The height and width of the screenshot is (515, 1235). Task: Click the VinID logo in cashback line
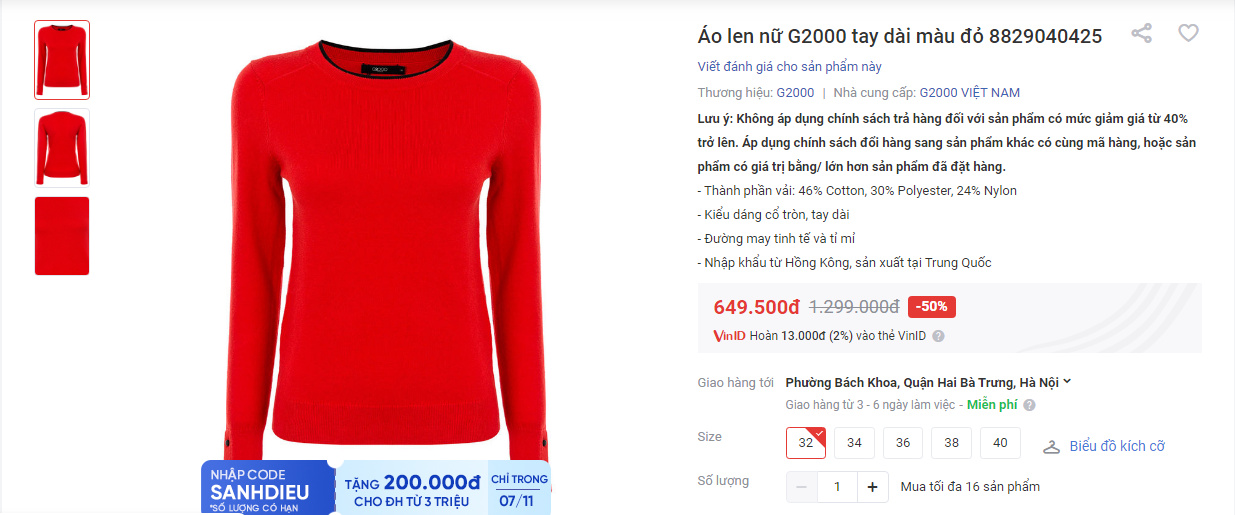[x=730, y=336]
